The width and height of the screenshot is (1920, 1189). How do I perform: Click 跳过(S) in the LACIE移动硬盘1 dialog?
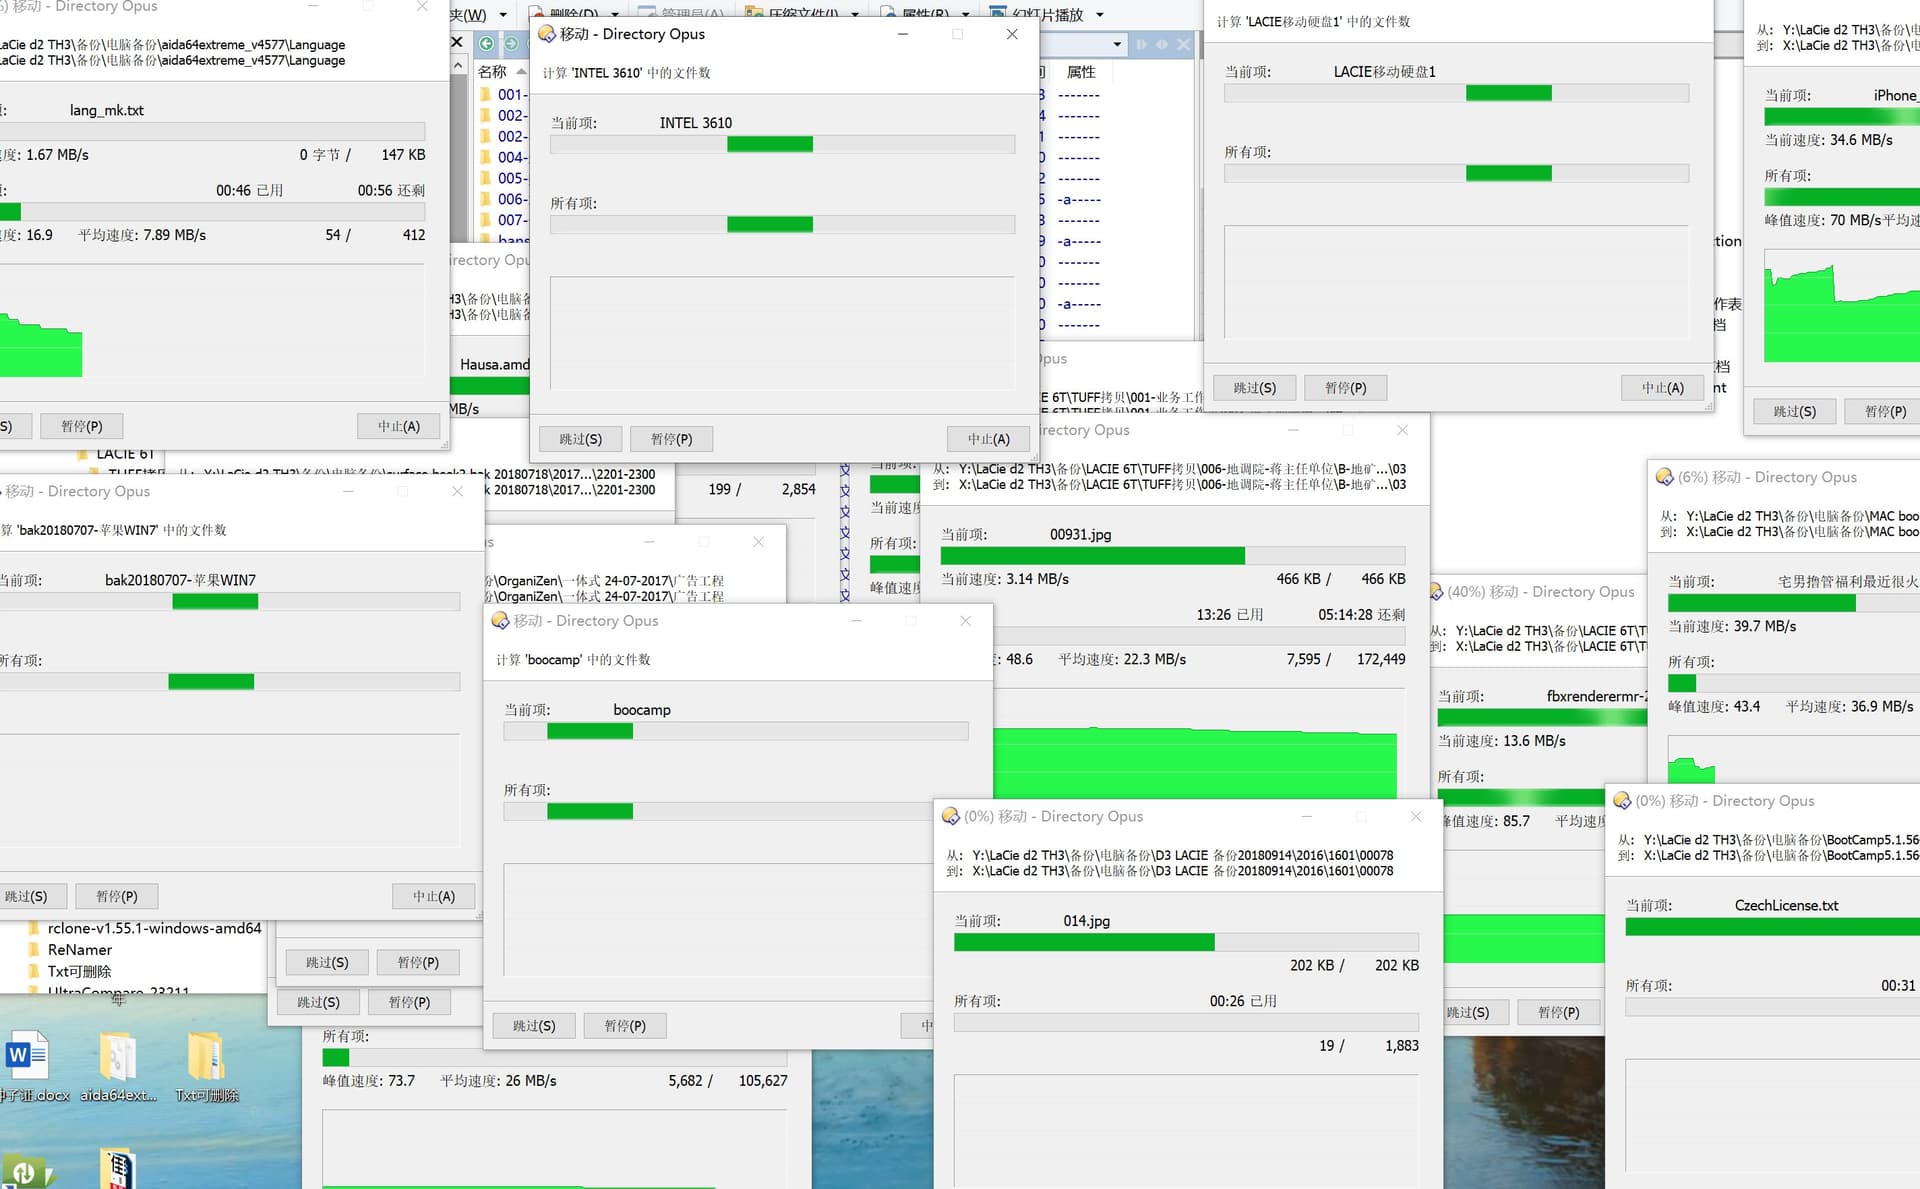coord(1254,388)
